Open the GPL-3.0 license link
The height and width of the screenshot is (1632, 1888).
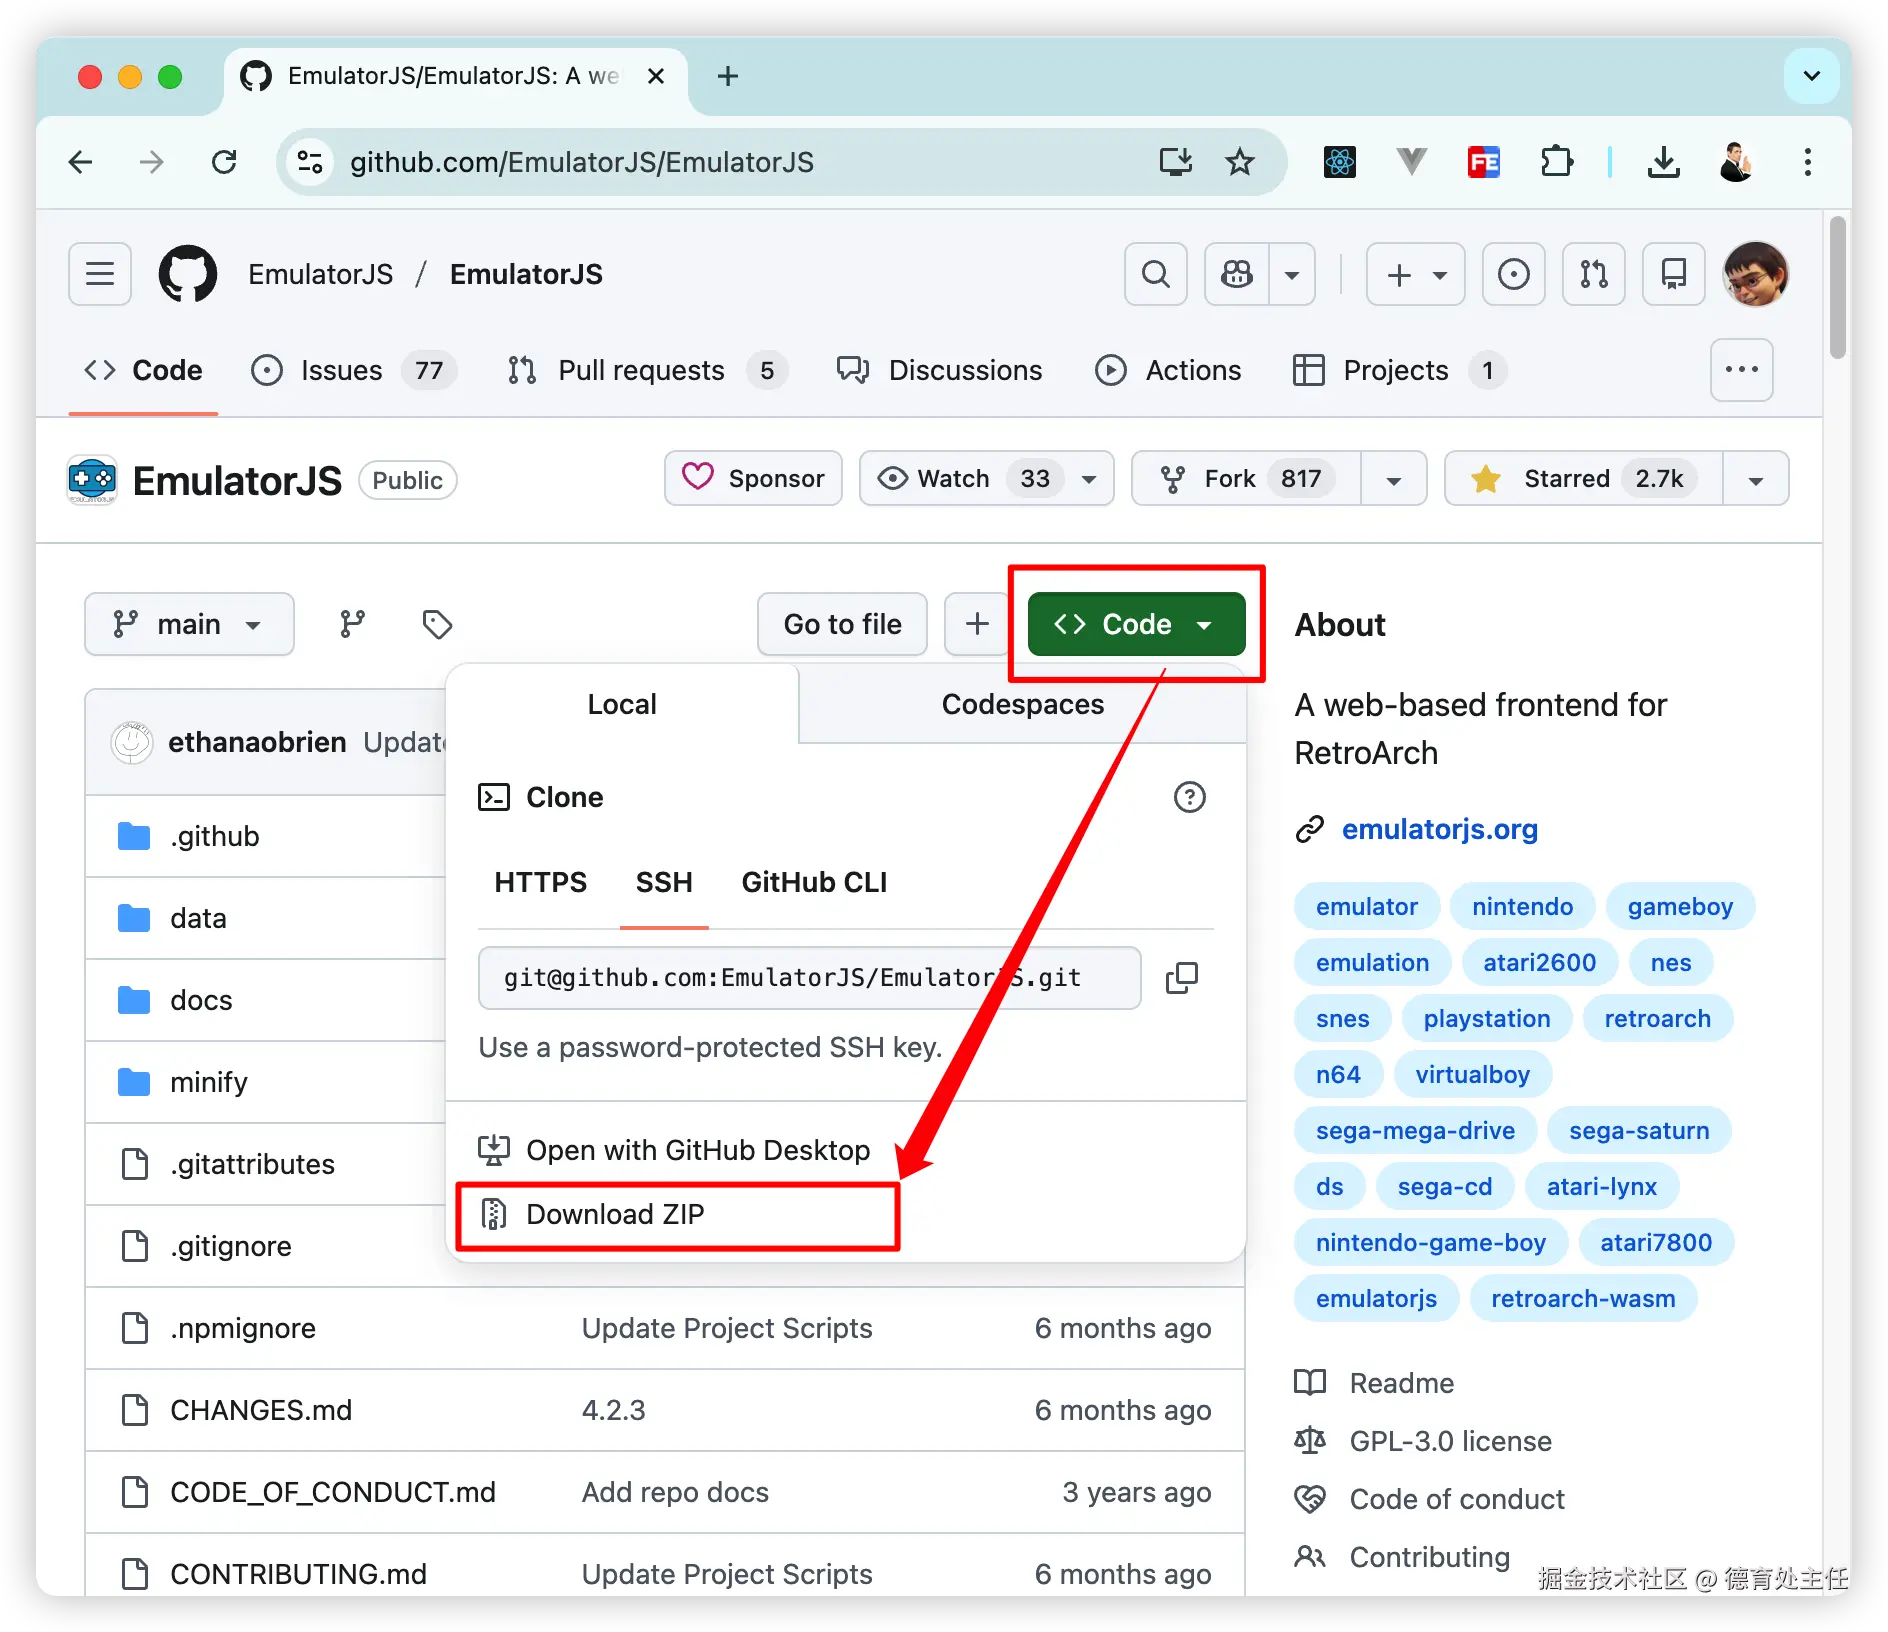click(1450, 1441)
